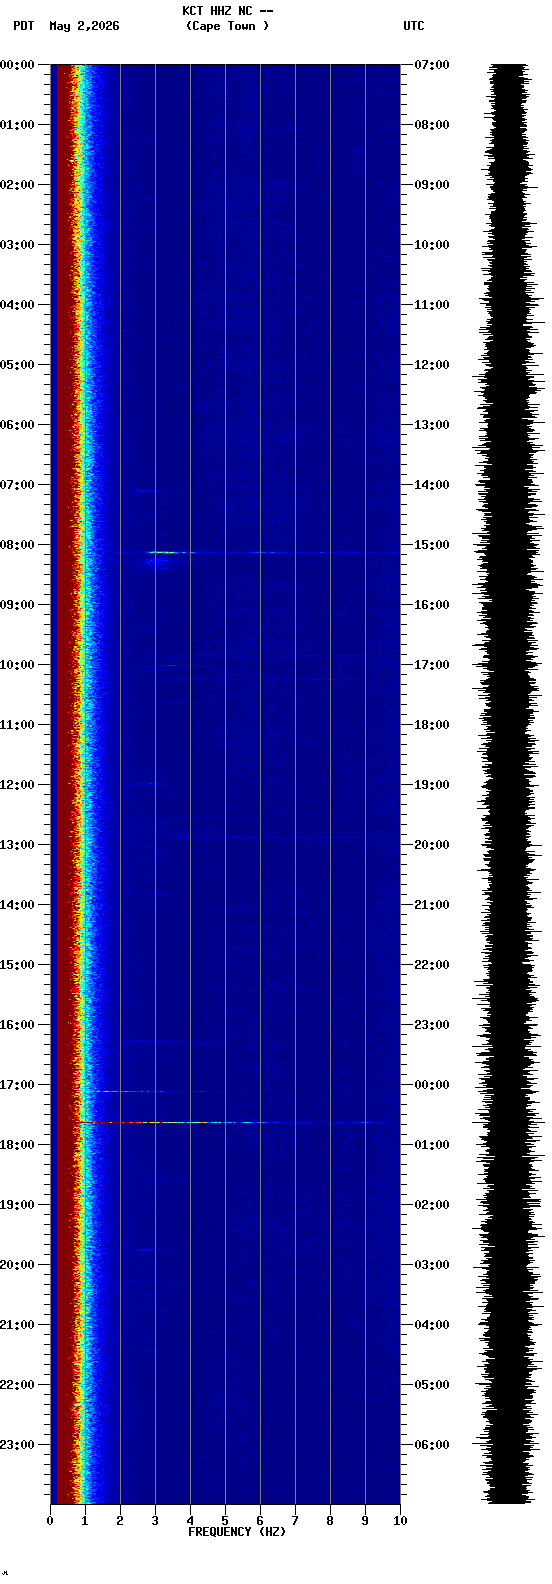Select the PDT axis "12:00" time label
This screenshot has height=1584, width=552.
(x=17, y=785)
